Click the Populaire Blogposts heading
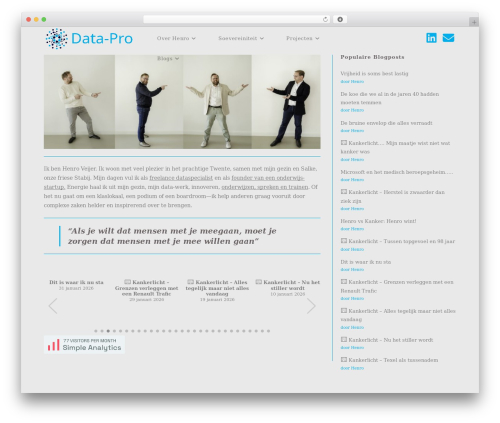Viewport: 500px width, 423px height. [372, 57]
